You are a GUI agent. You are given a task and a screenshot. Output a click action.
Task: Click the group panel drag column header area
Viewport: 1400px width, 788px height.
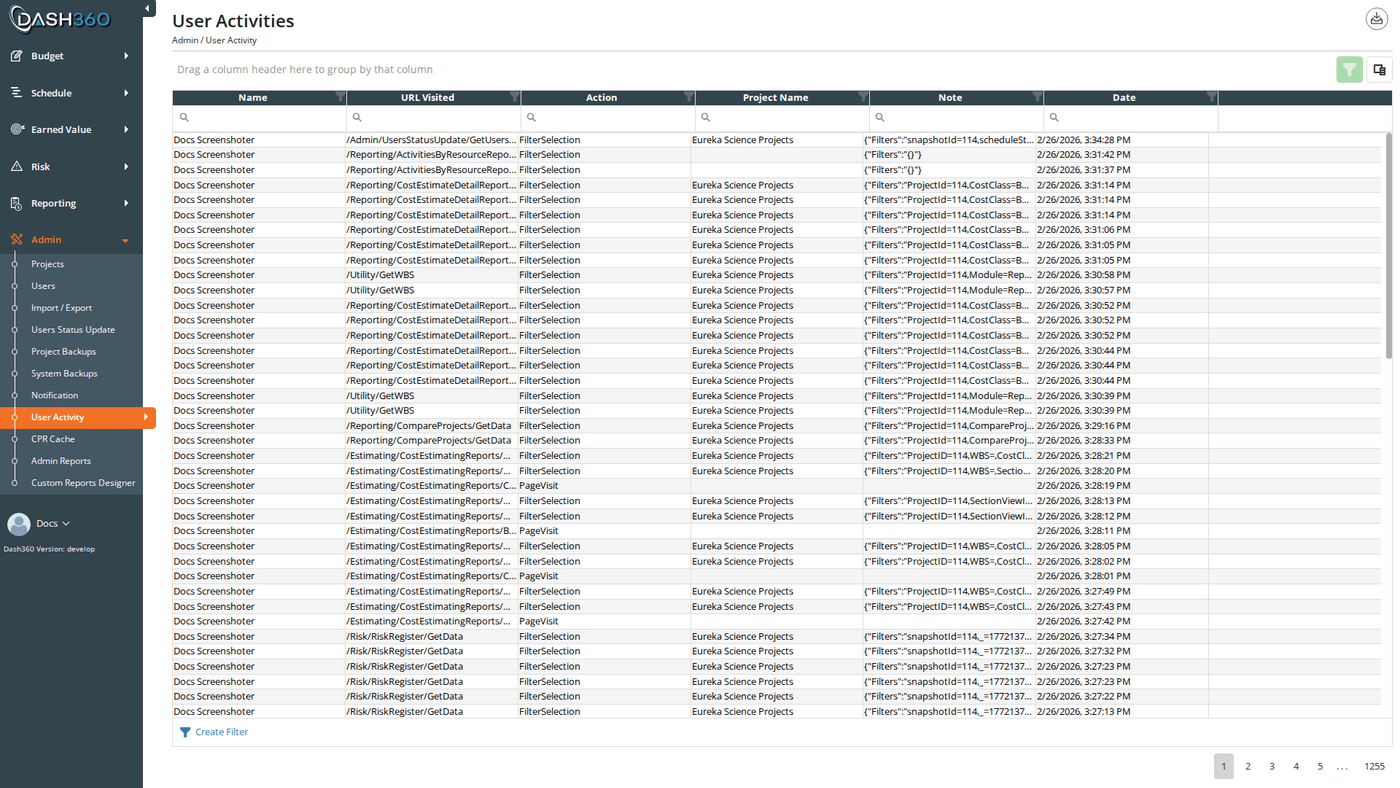click(305, 70)
